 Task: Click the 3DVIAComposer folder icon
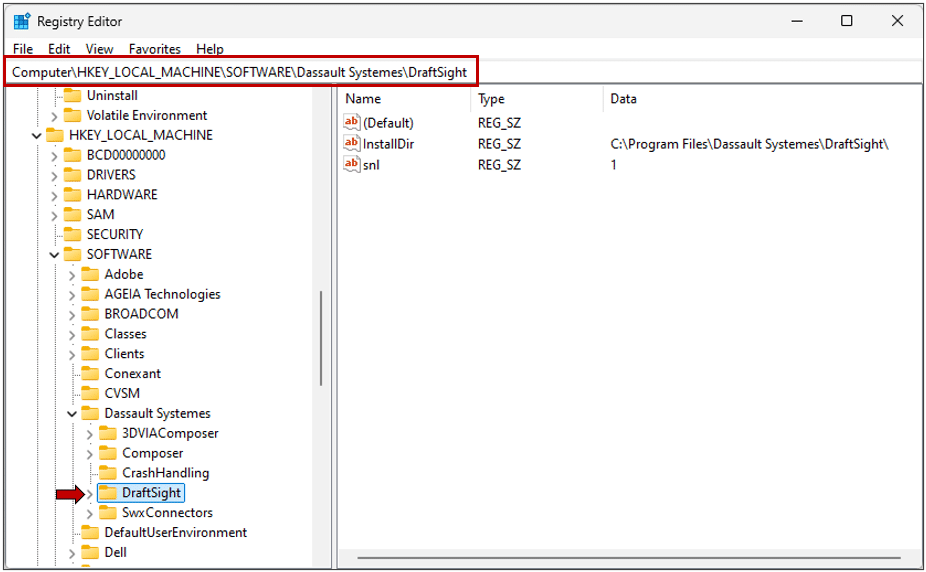pyautogui.click(x=107, y=433)
